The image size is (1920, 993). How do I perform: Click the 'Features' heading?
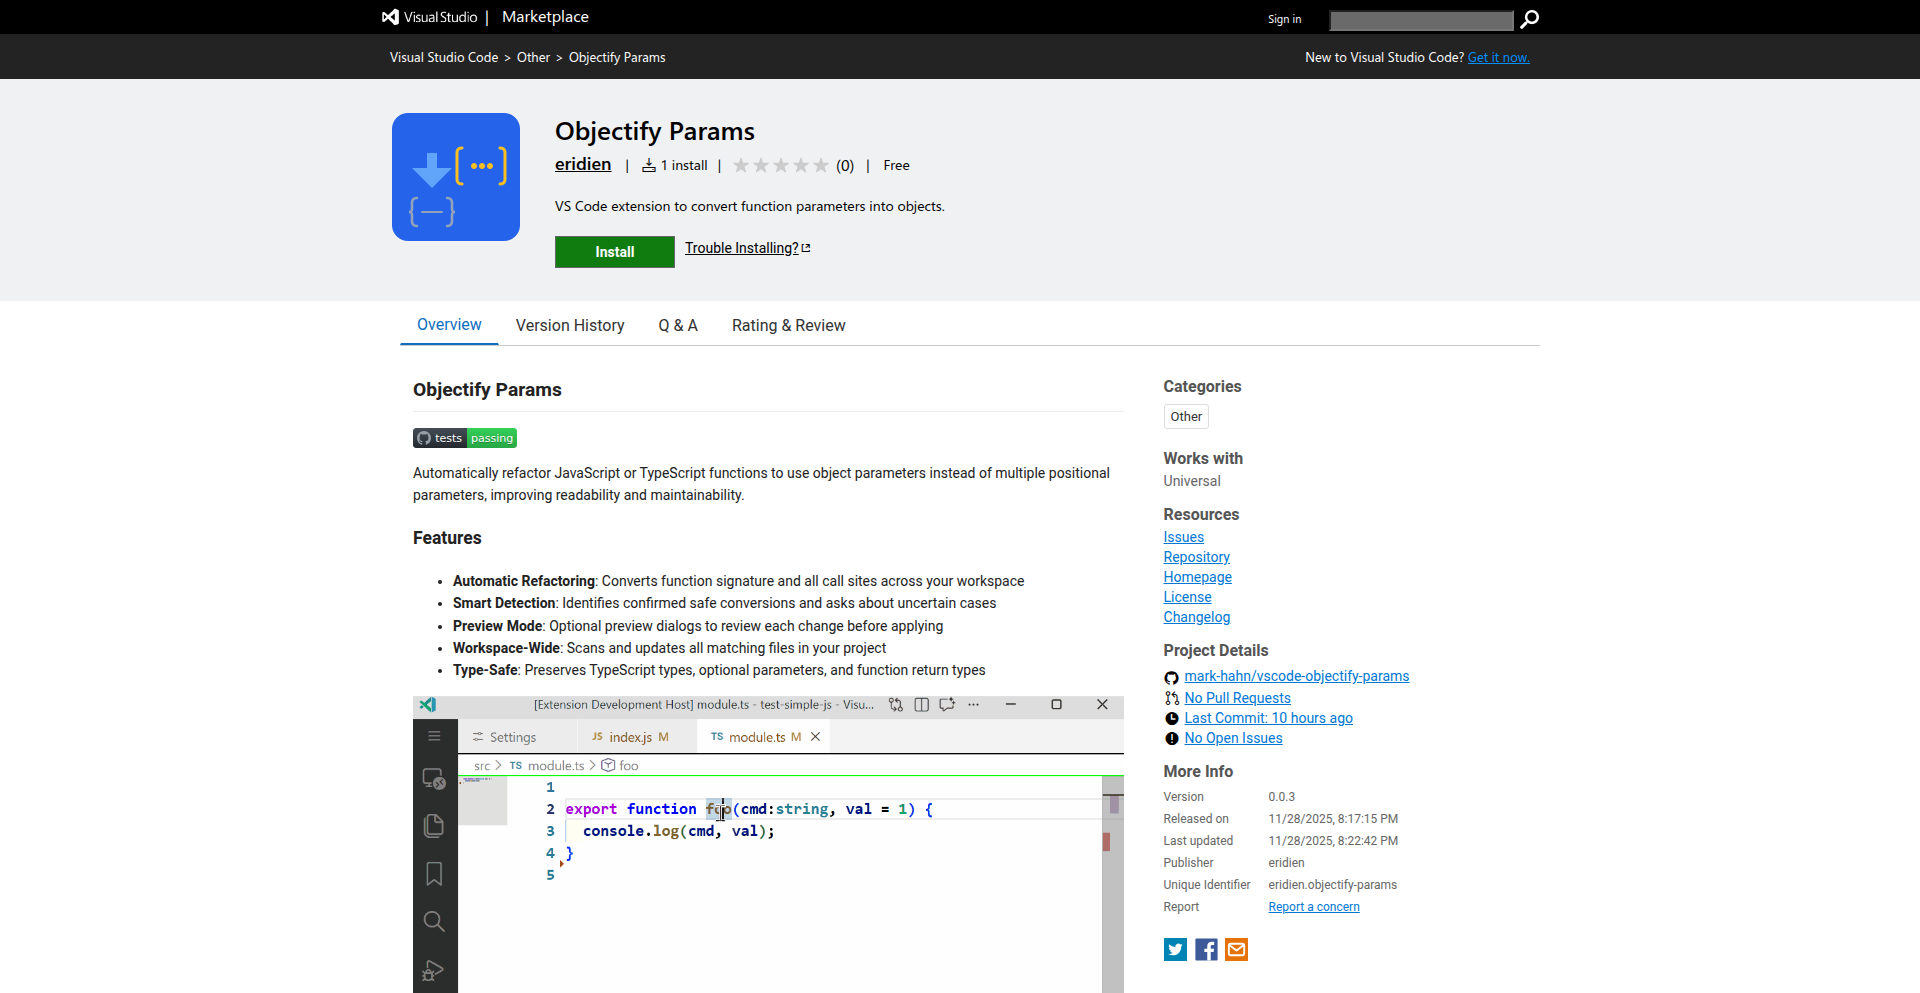tap(447, 538)
